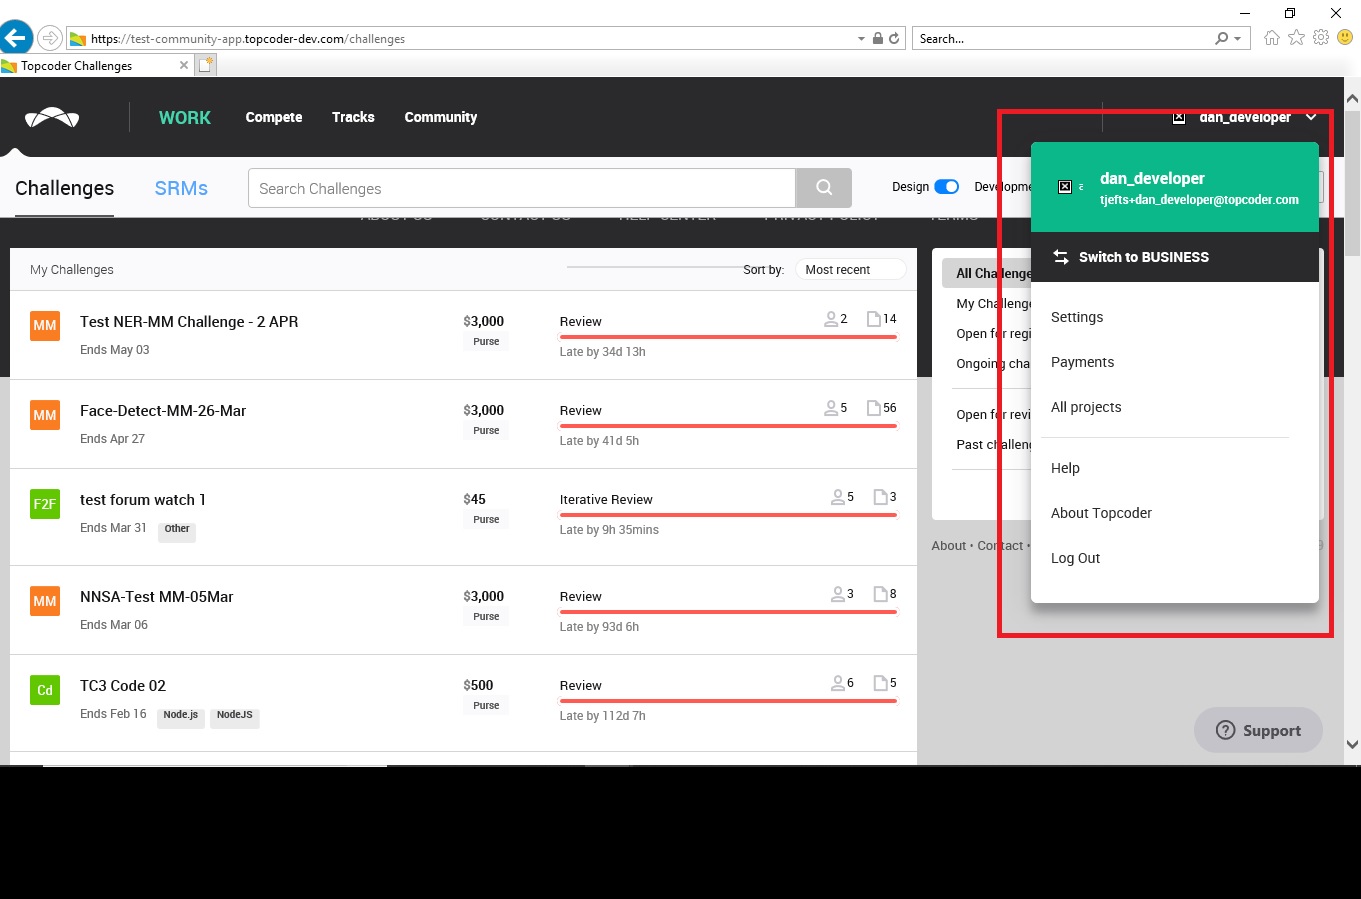Click the switch arrows icon beside Switch to BUSINESS
The width and height of the screenshot is (1361, 899).
(x=1061, y=257)
